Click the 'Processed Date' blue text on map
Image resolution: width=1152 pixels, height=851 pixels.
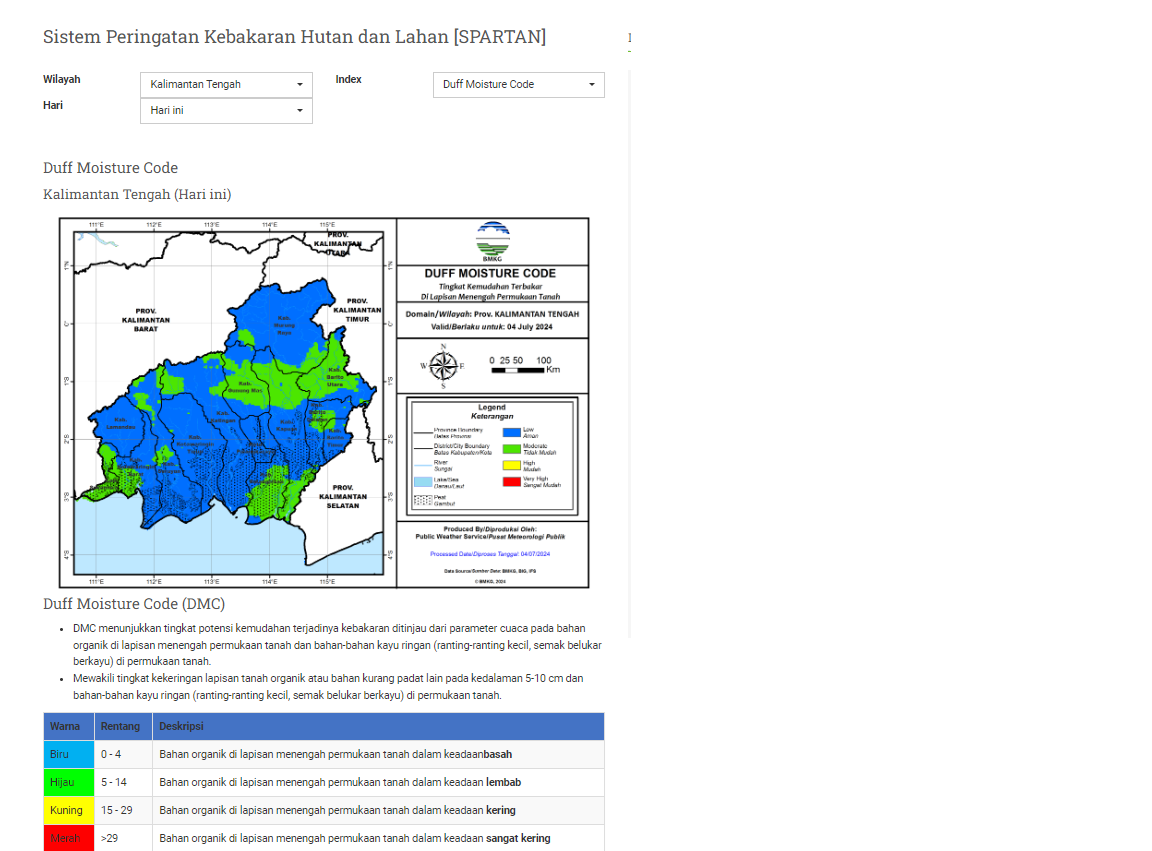pos(490,554)
